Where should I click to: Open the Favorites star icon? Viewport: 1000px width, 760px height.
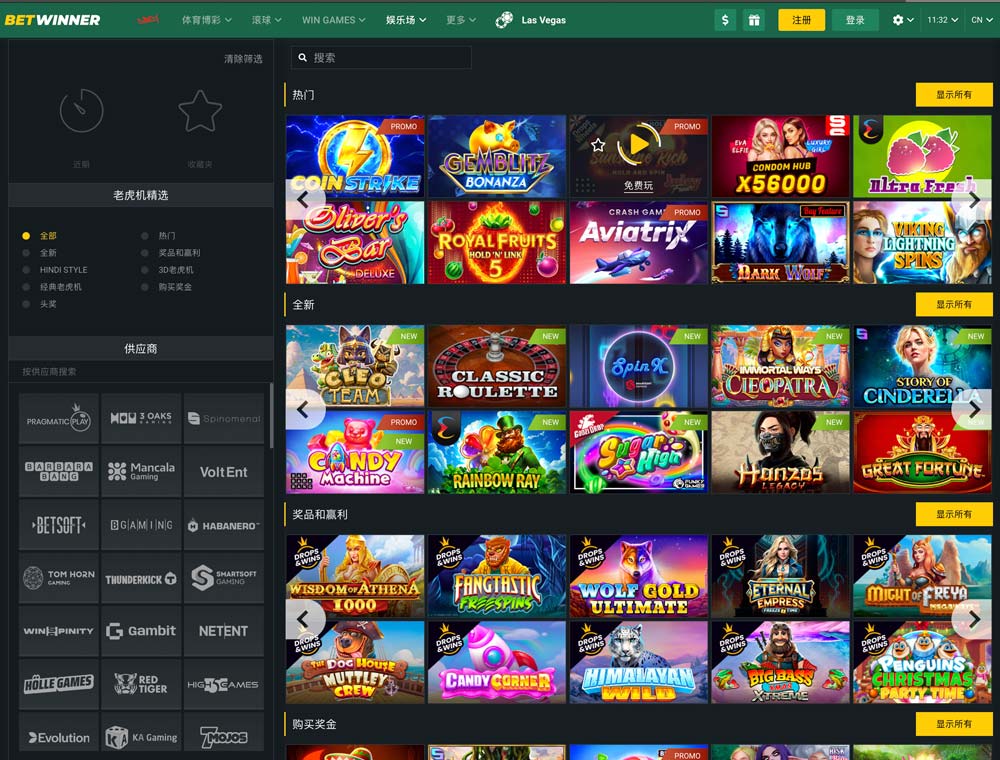[x=200, y=111]
